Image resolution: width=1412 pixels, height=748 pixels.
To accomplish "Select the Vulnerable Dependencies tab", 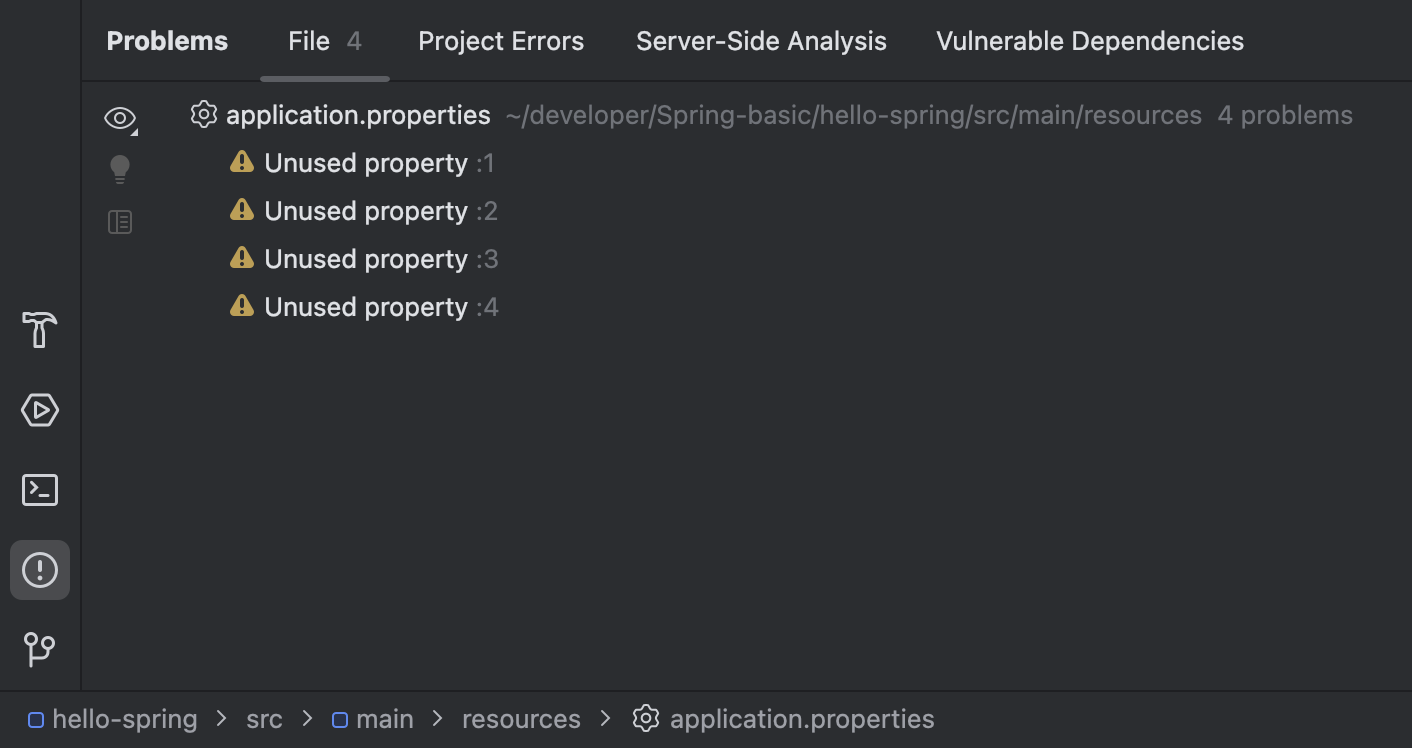I will click(1089, 41).
